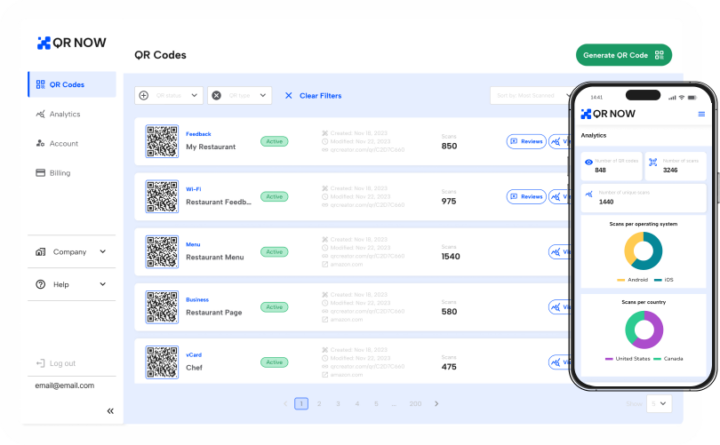Open the QR type filter dropdown
720x445 pixels.
coord(239,96)
